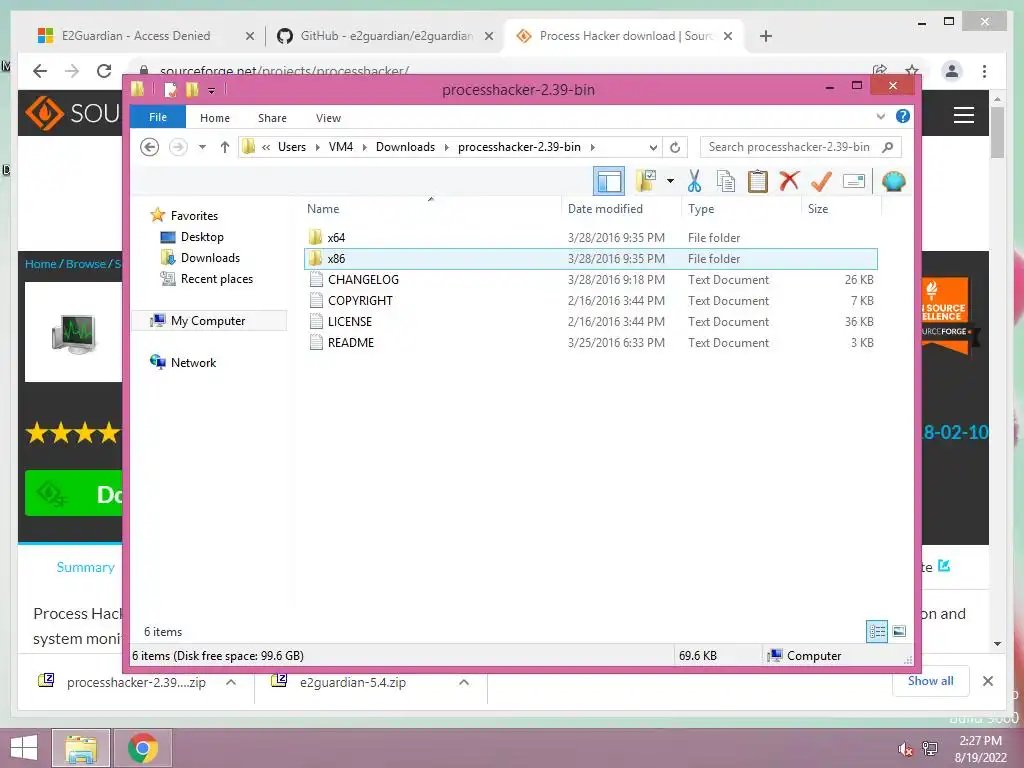
Task: Open menu for e2guardian-5.4.zip download
Action: tap(464, 682)
